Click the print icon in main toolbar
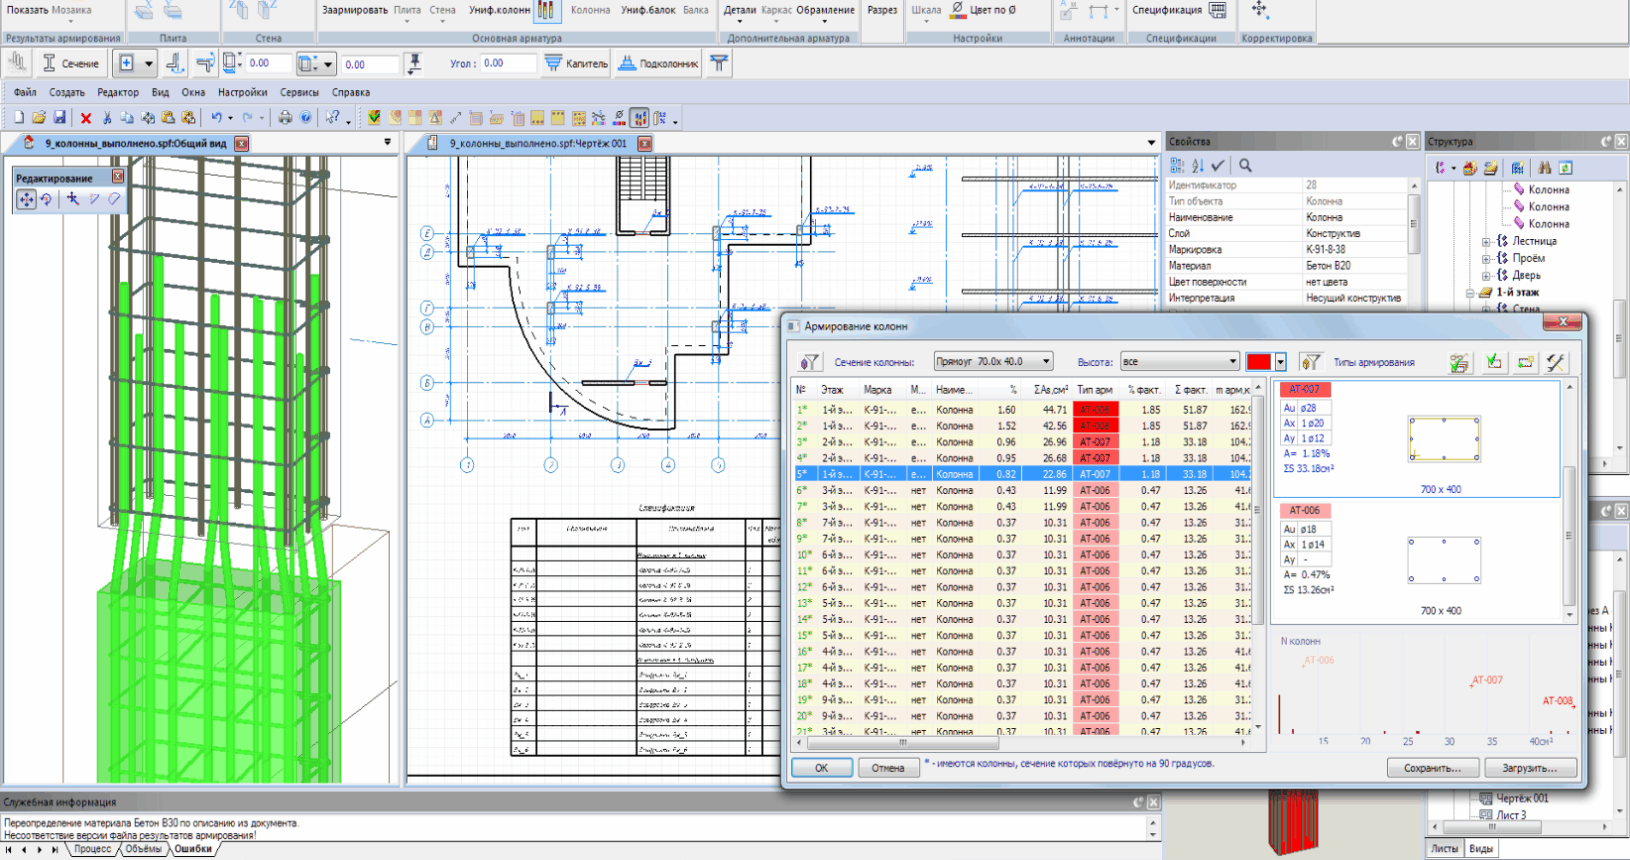 (x=285, y=118)
